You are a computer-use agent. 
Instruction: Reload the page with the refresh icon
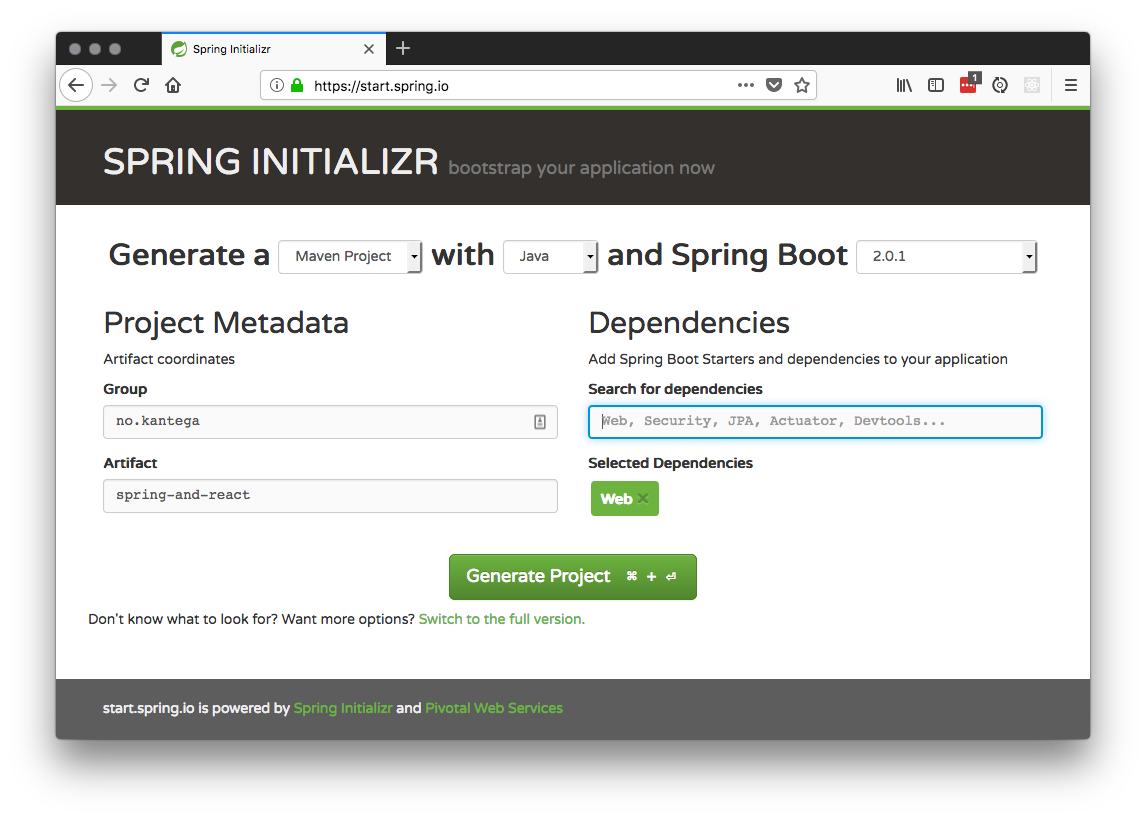coord(141,85)
